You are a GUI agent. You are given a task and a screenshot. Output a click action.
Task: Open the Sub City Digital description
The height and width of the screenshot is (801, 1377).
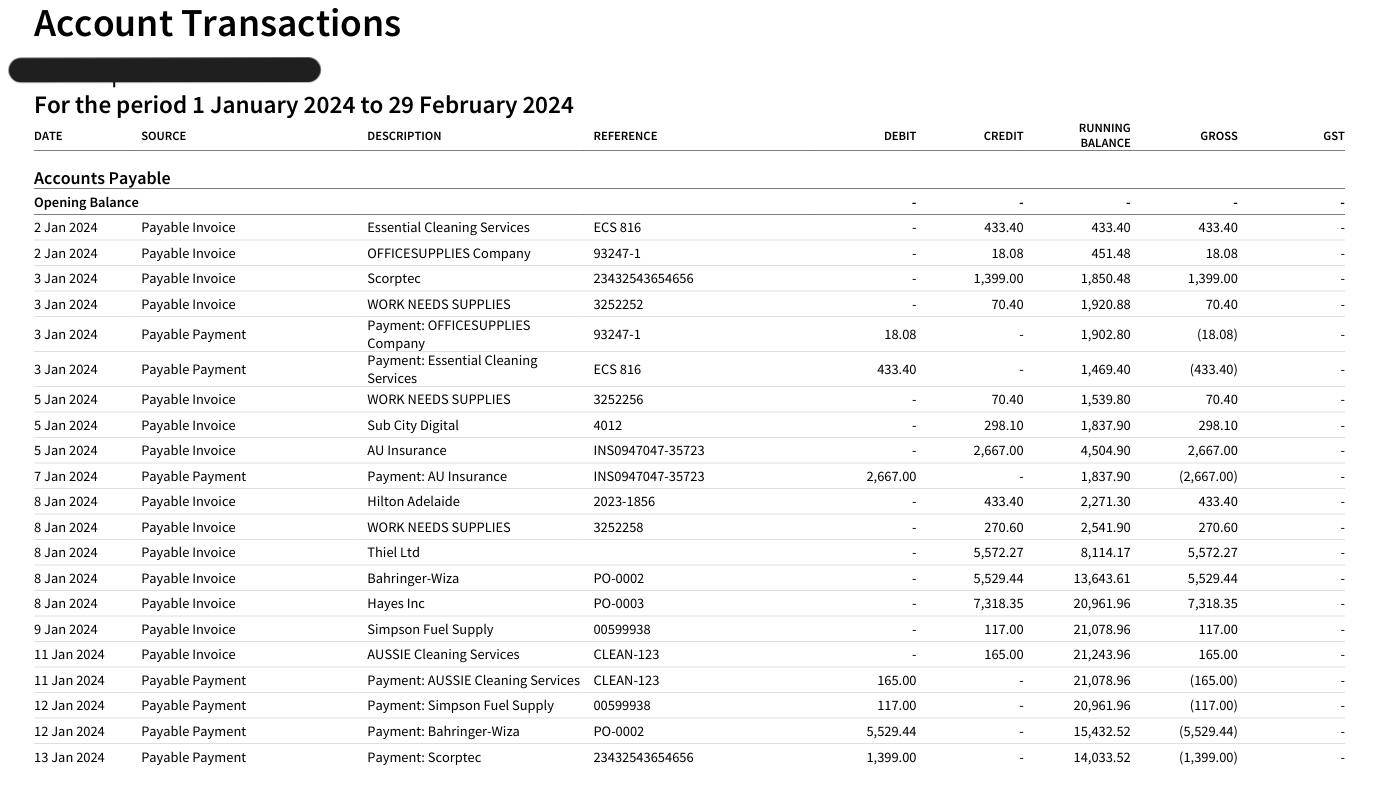click(x=413, y=426)
